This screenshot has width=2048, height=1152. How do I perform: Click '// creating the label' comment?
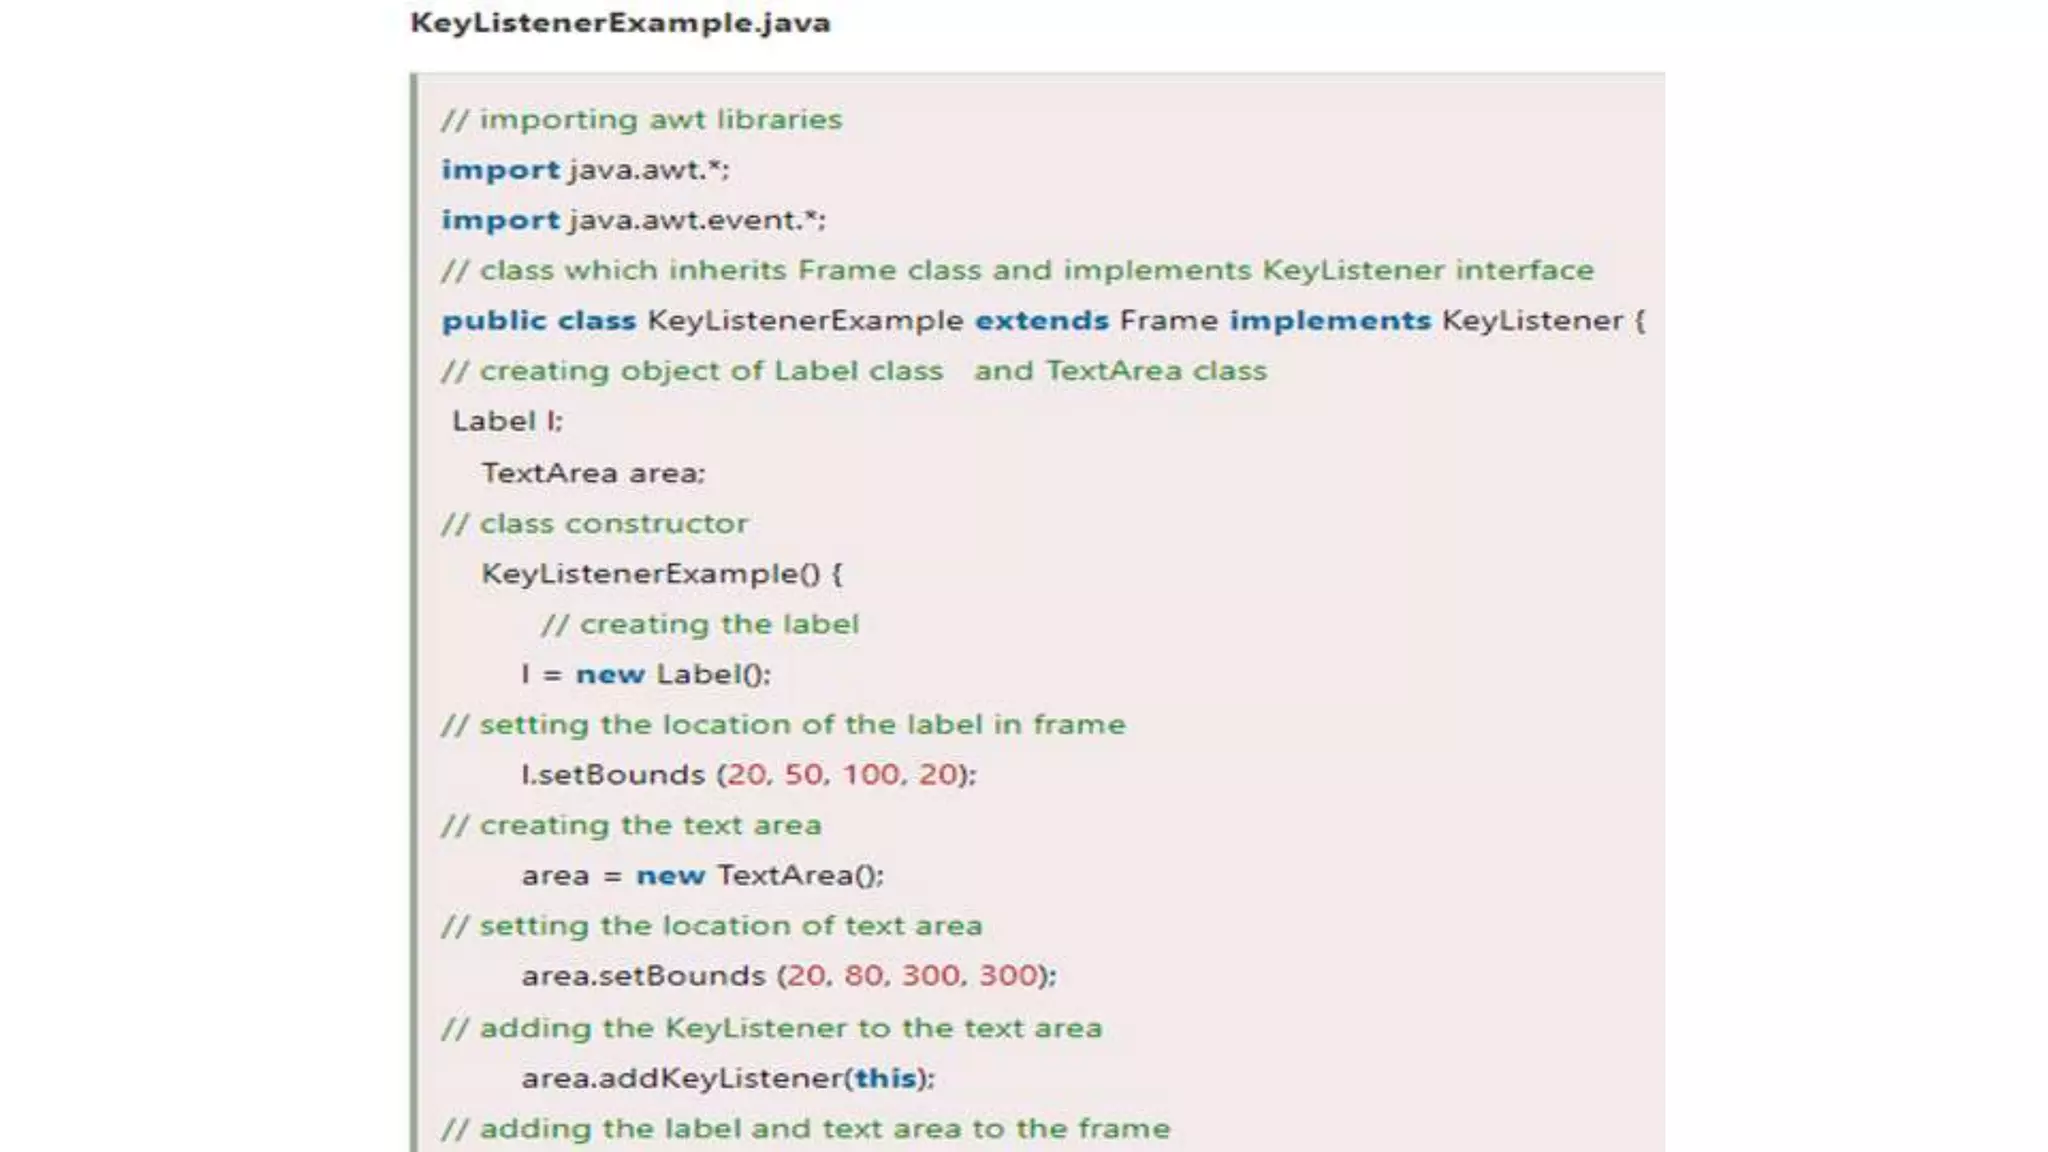pos(700,624)
